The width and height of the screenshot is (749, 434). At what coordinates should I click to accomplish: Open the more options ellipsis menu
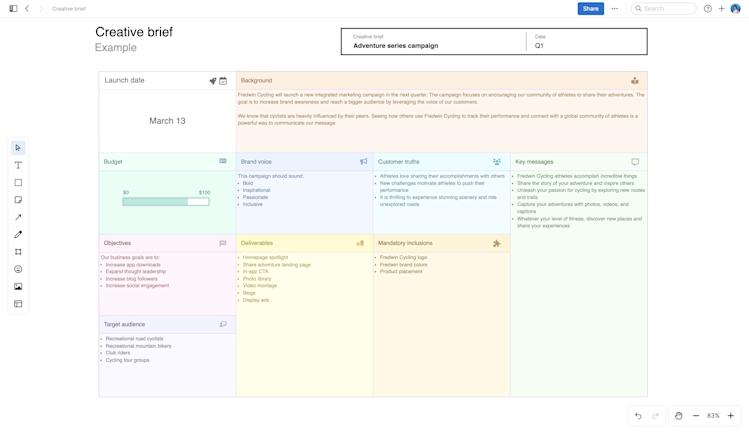tap(615, 9)
